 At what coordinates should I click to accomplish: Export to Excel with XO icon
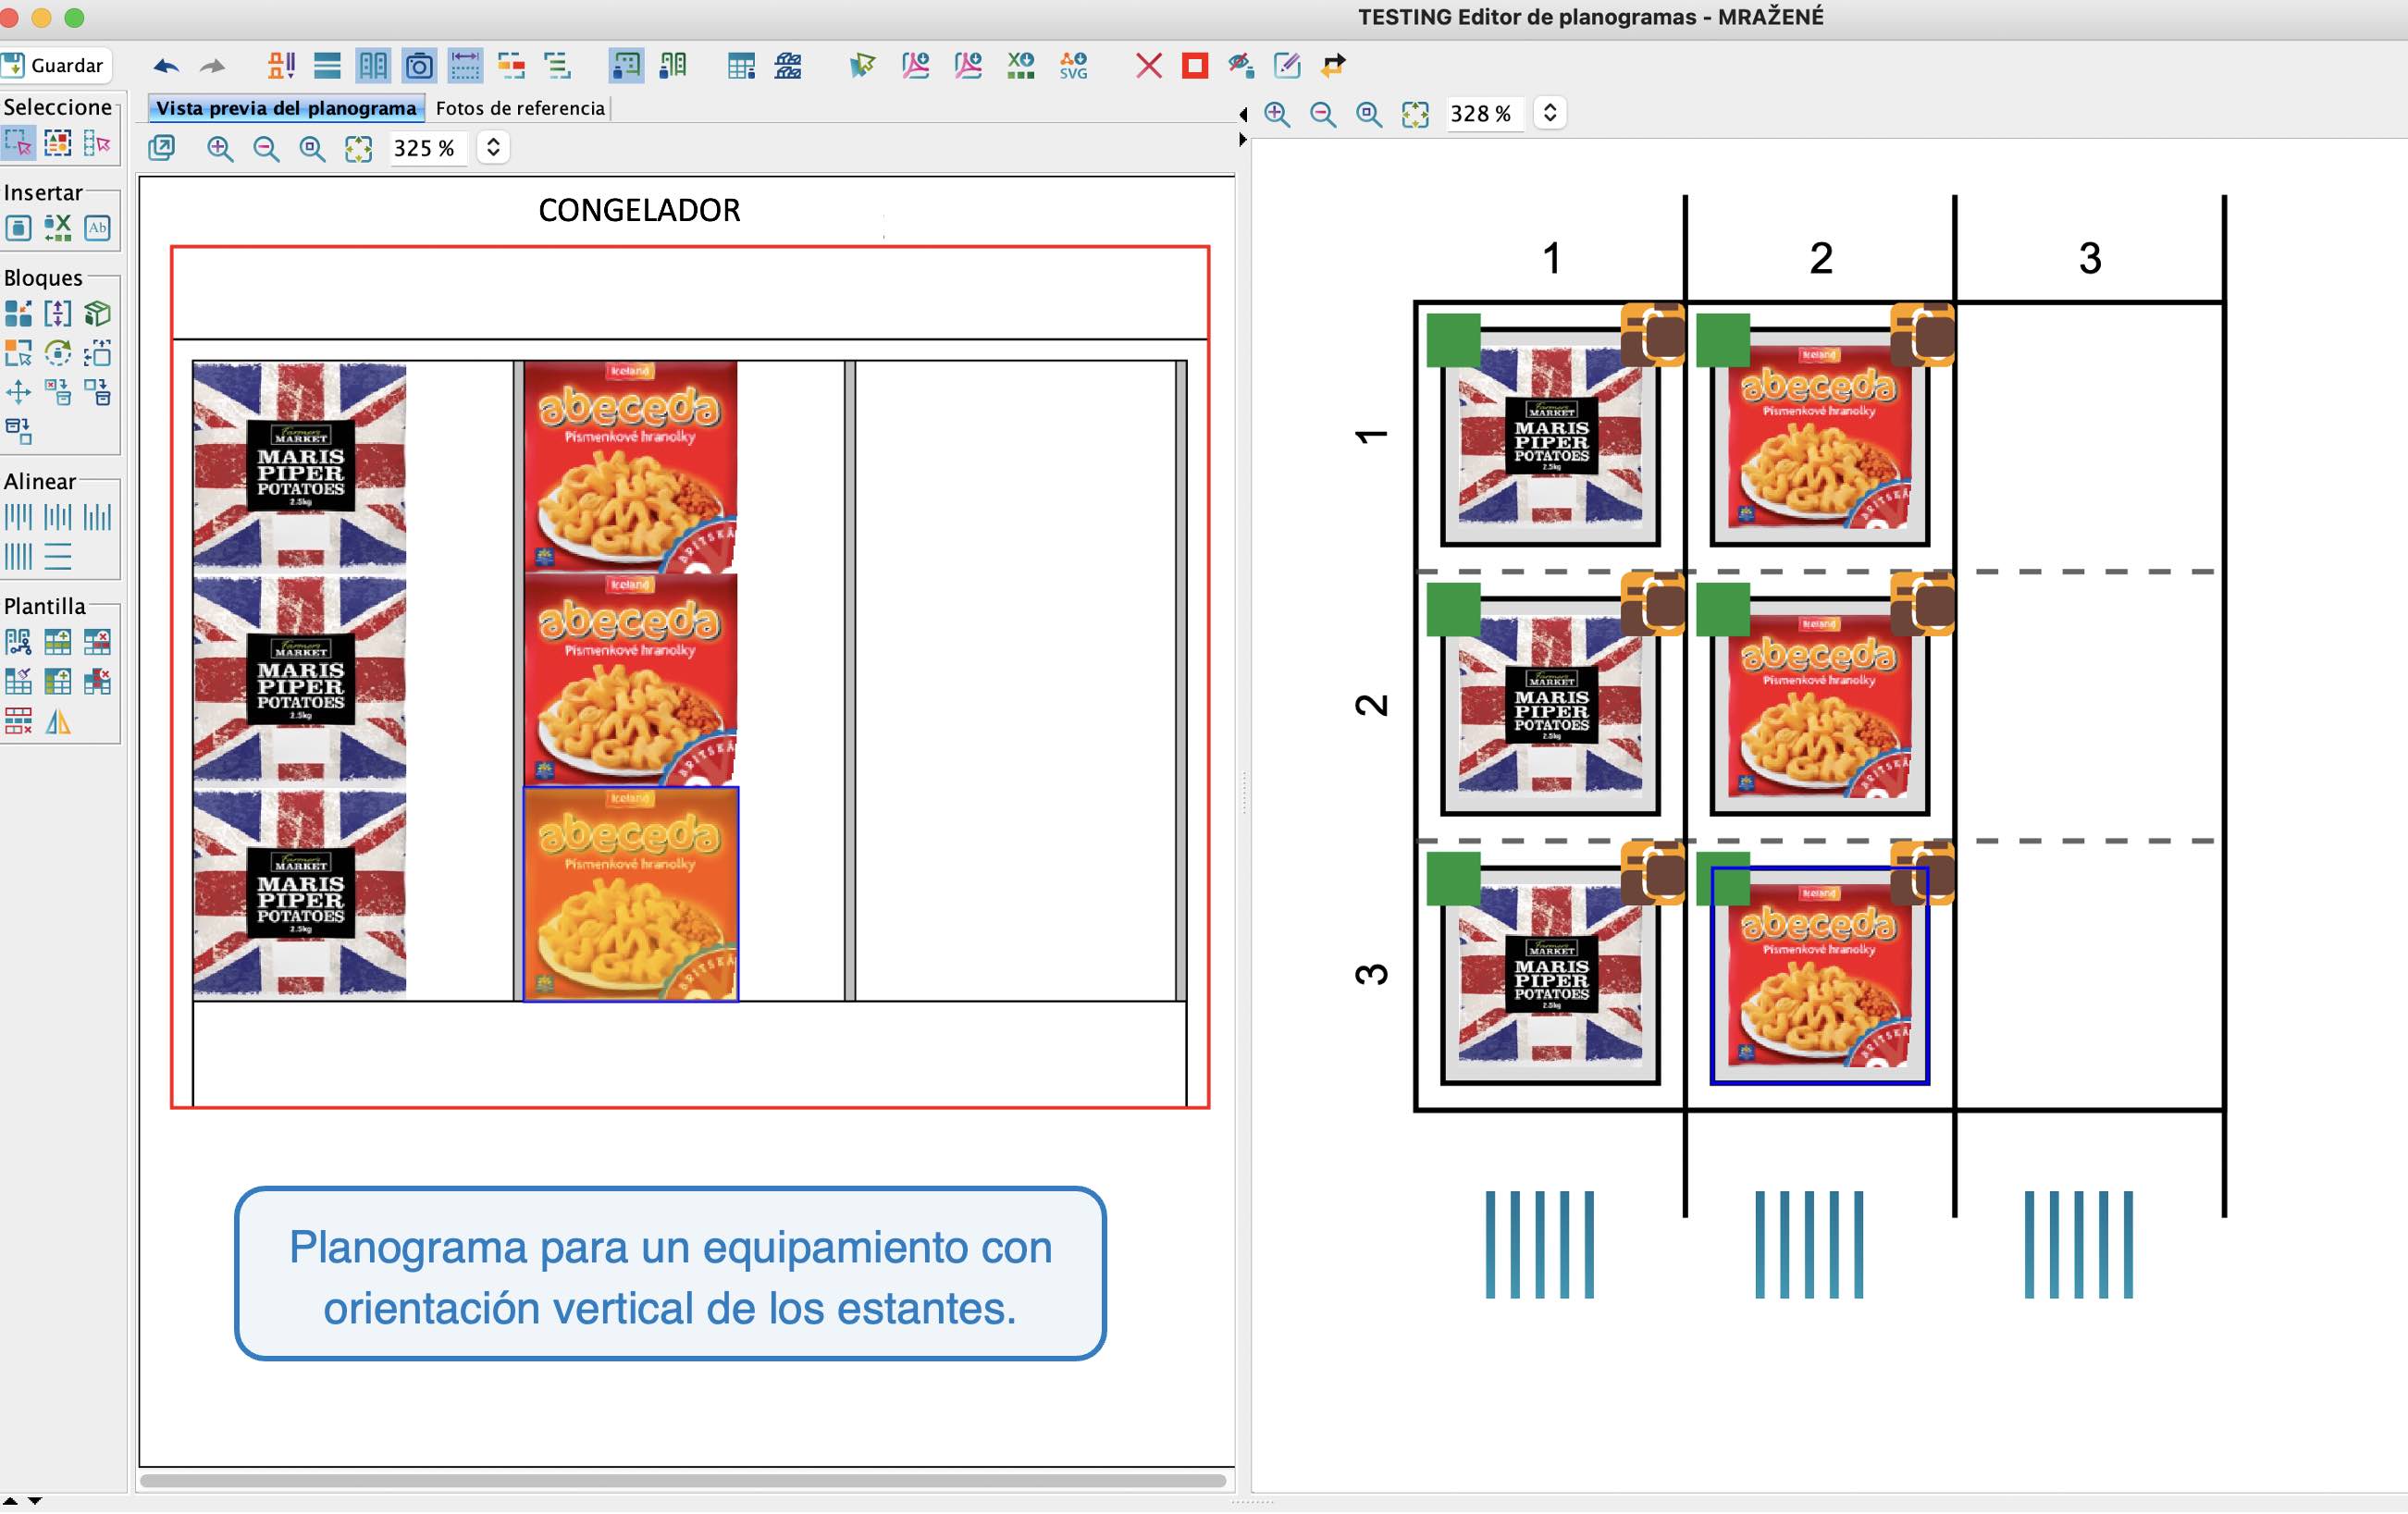point(1021,66)
